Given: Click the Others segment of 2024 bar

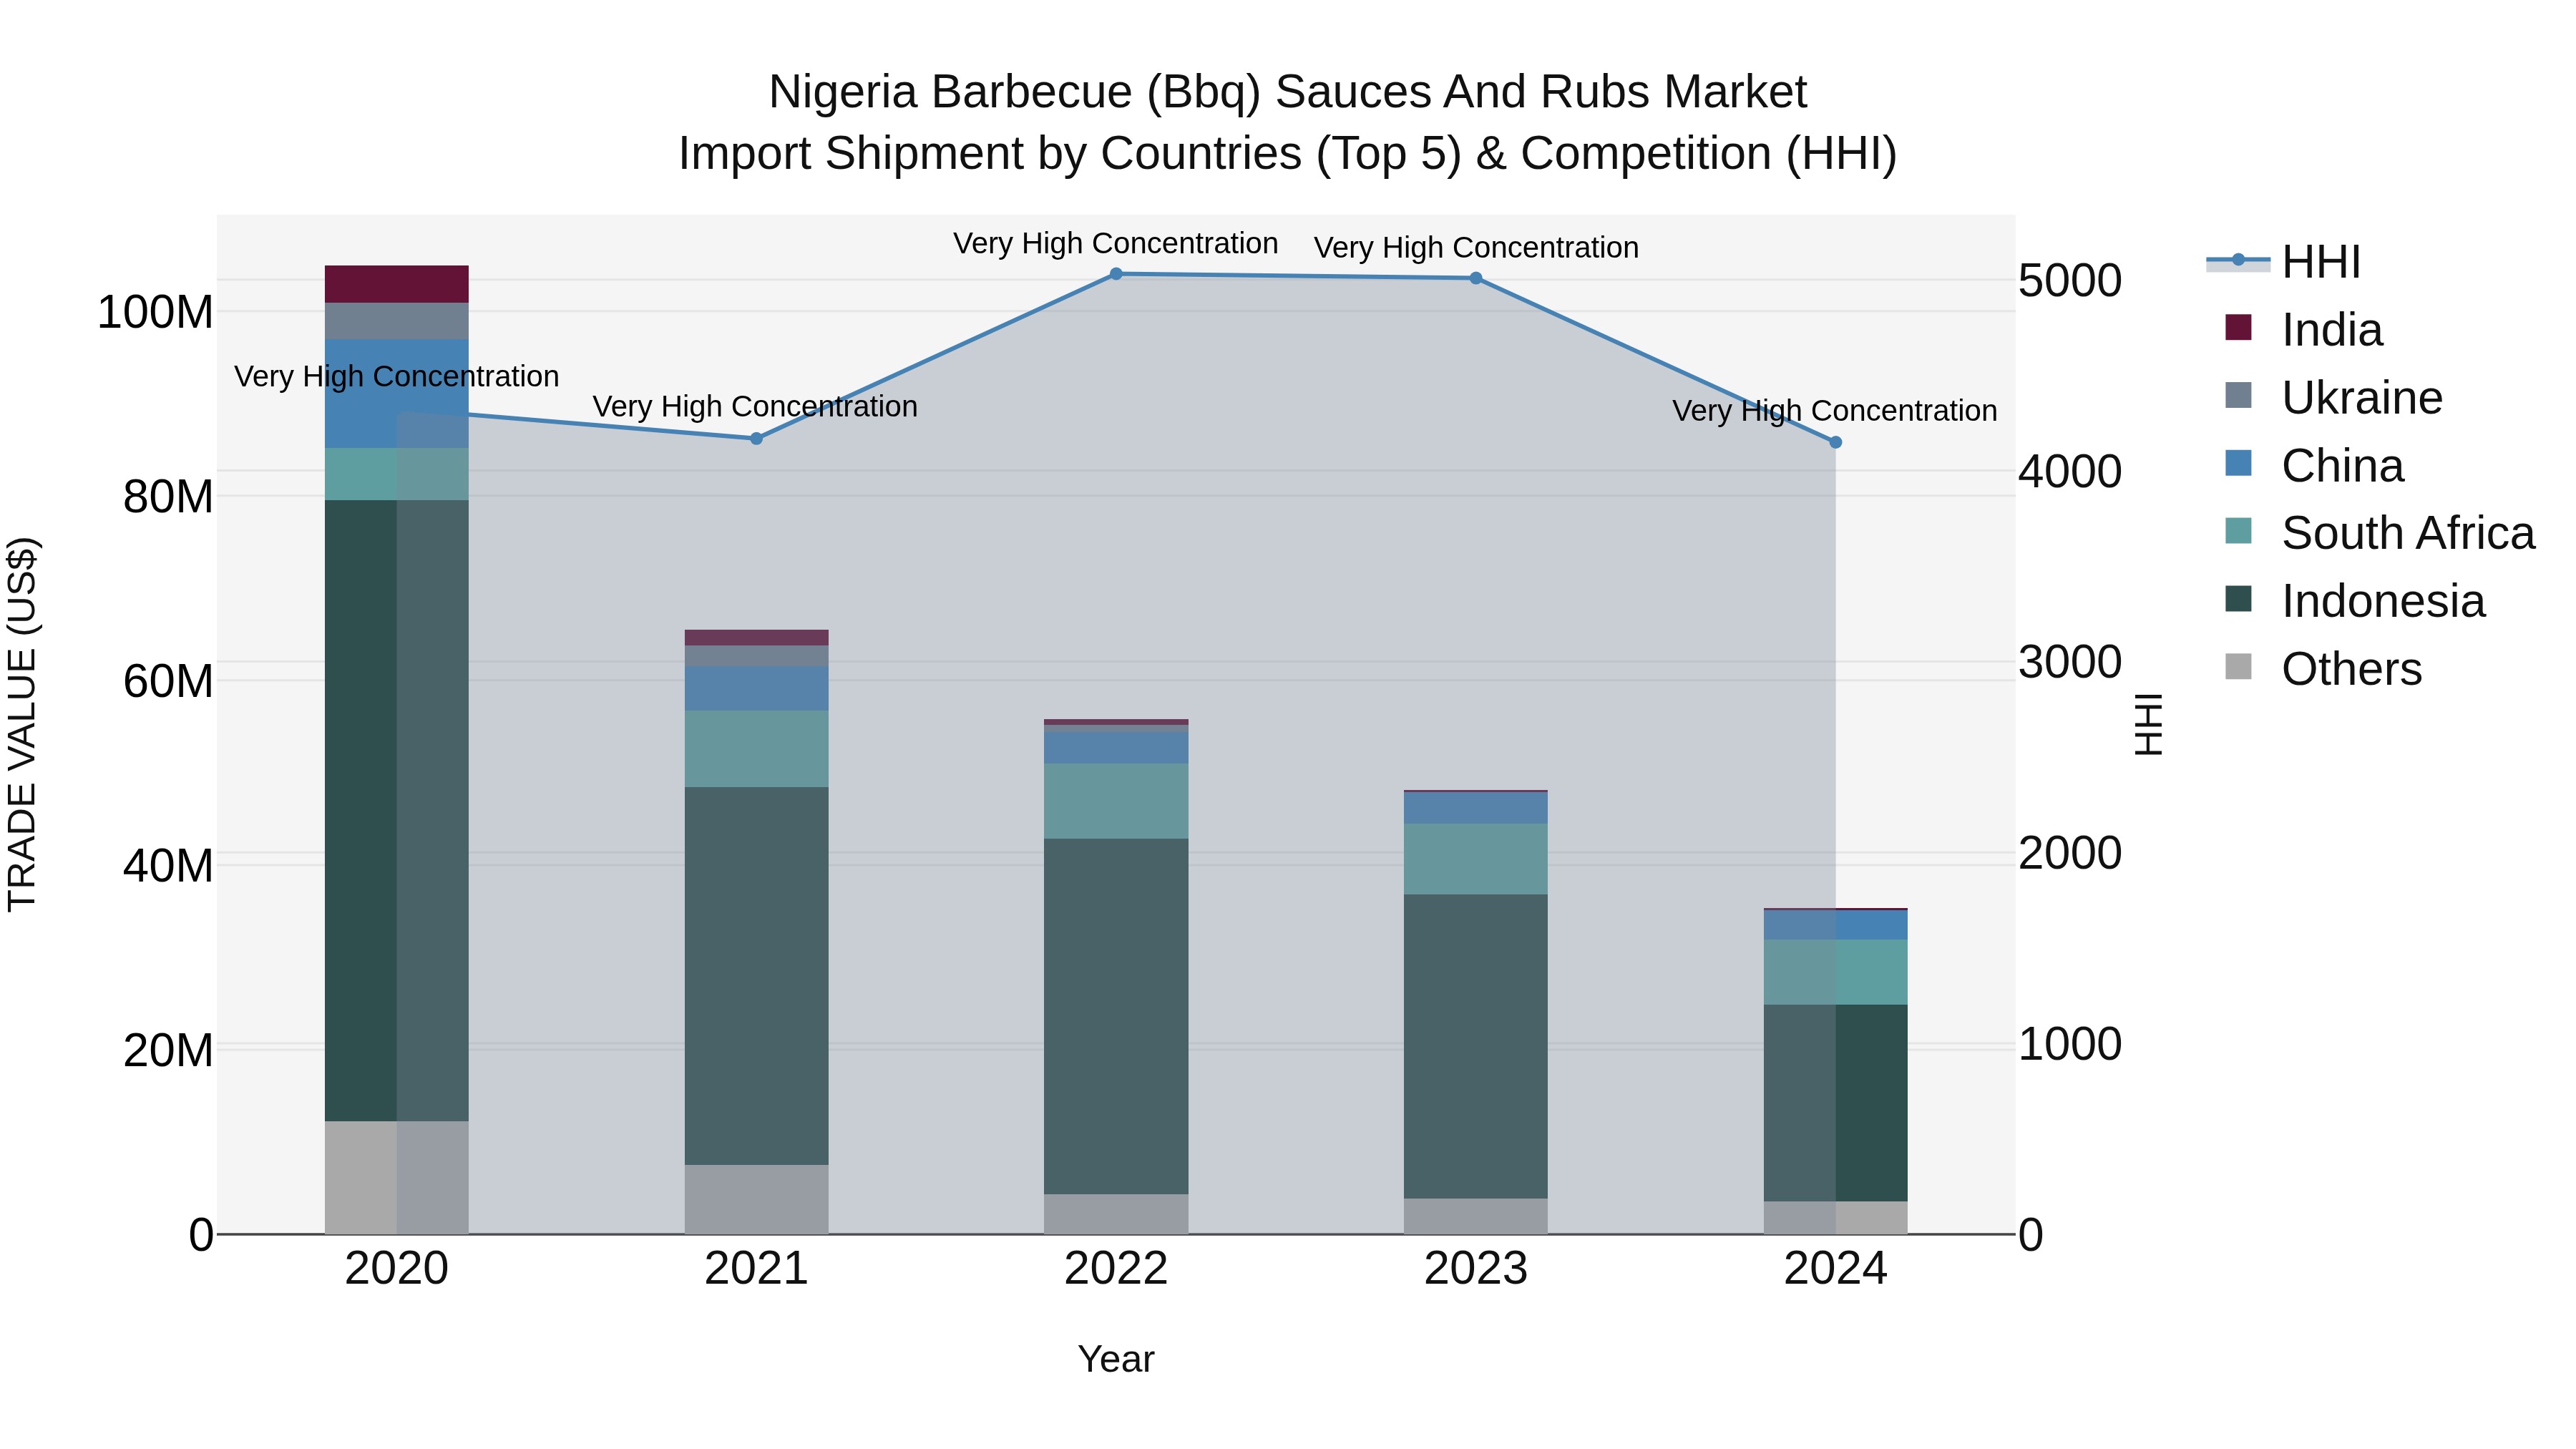Looking at the screenshot, I should pos(1835,1217).
